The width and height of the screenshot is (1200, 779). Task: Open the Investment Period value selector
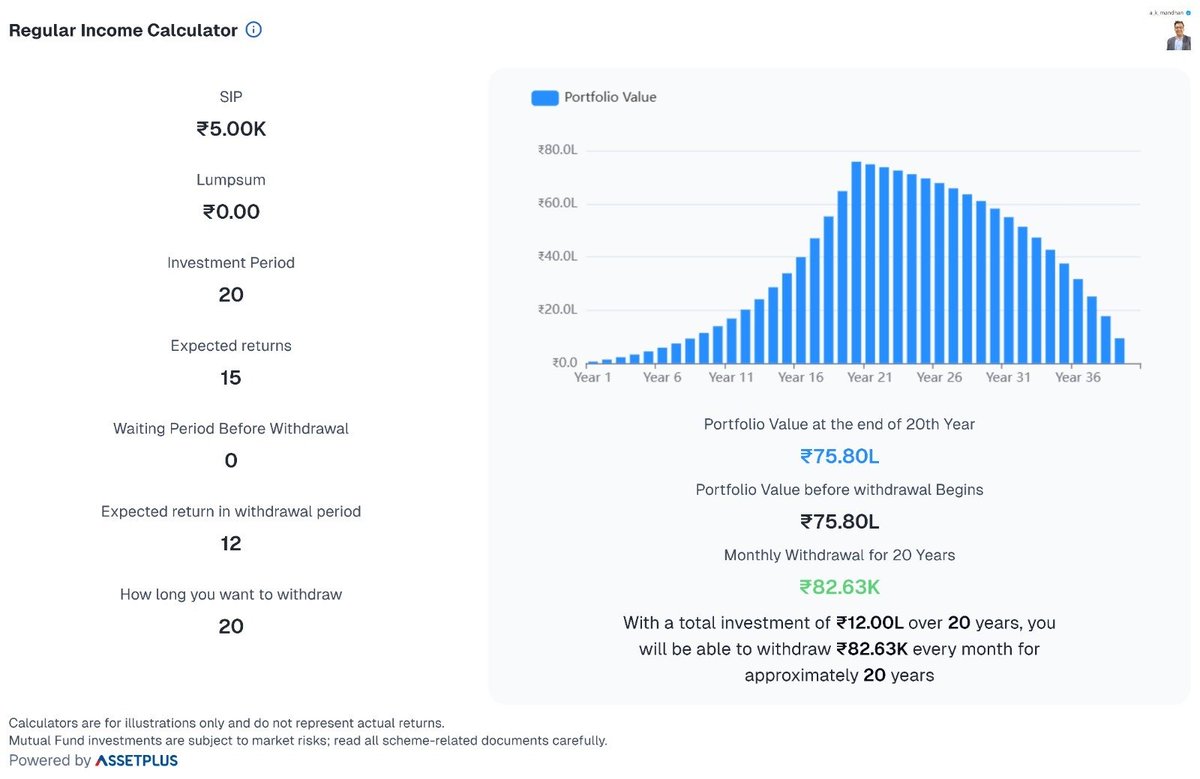click(x=230, y=294)
